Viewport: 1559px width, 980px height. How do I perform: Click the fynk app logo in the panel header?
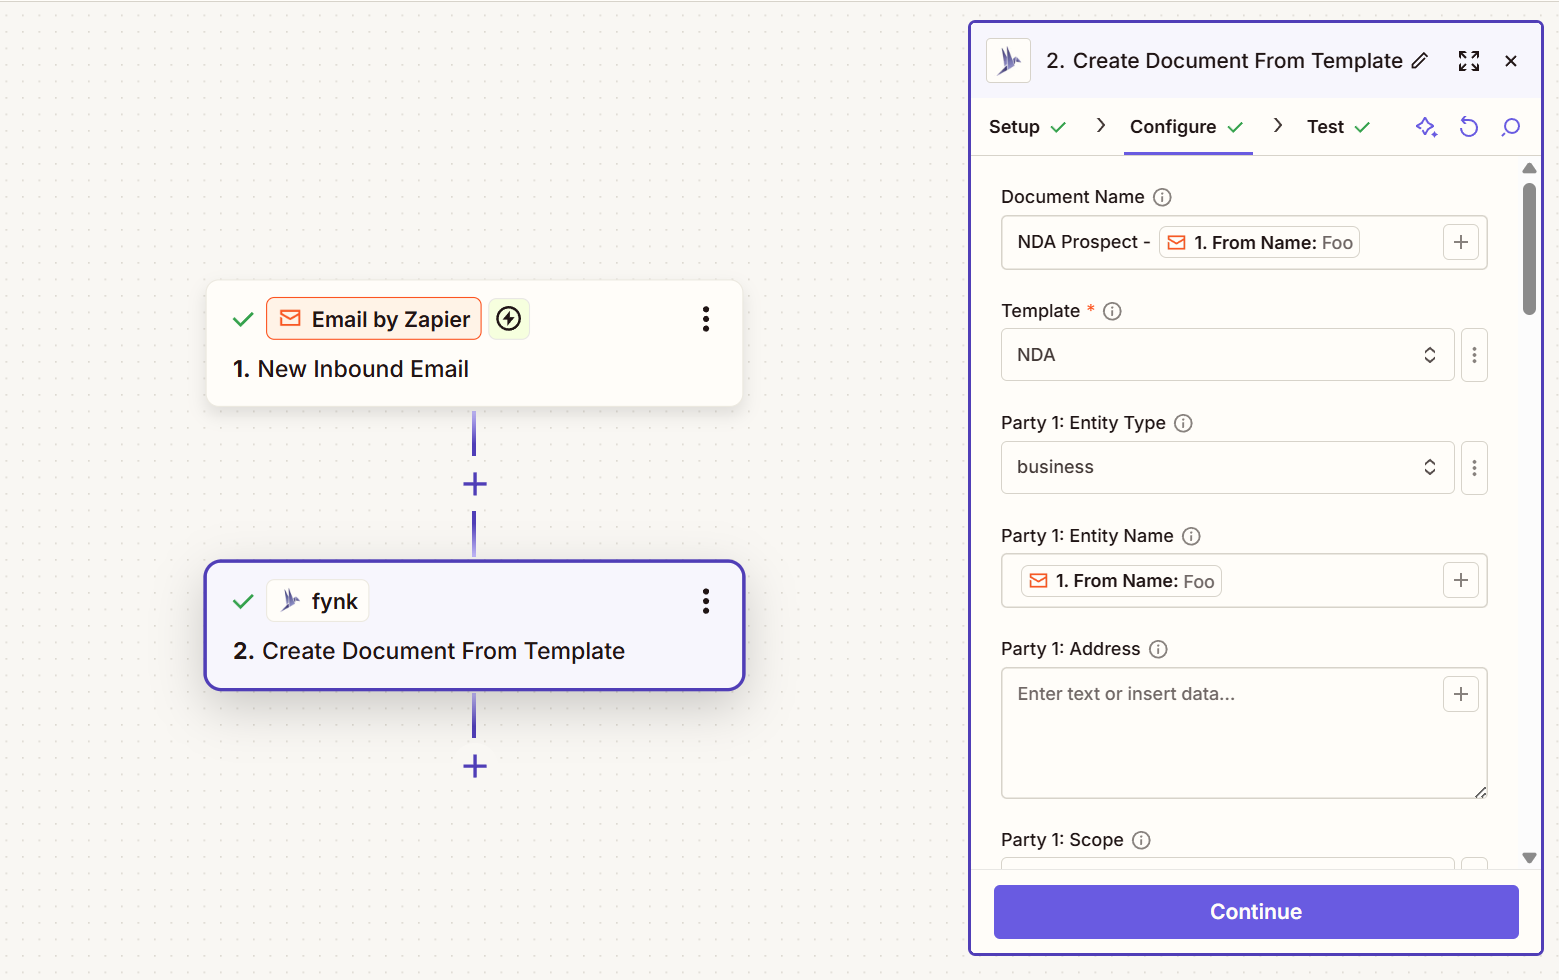coord(1007,60)
